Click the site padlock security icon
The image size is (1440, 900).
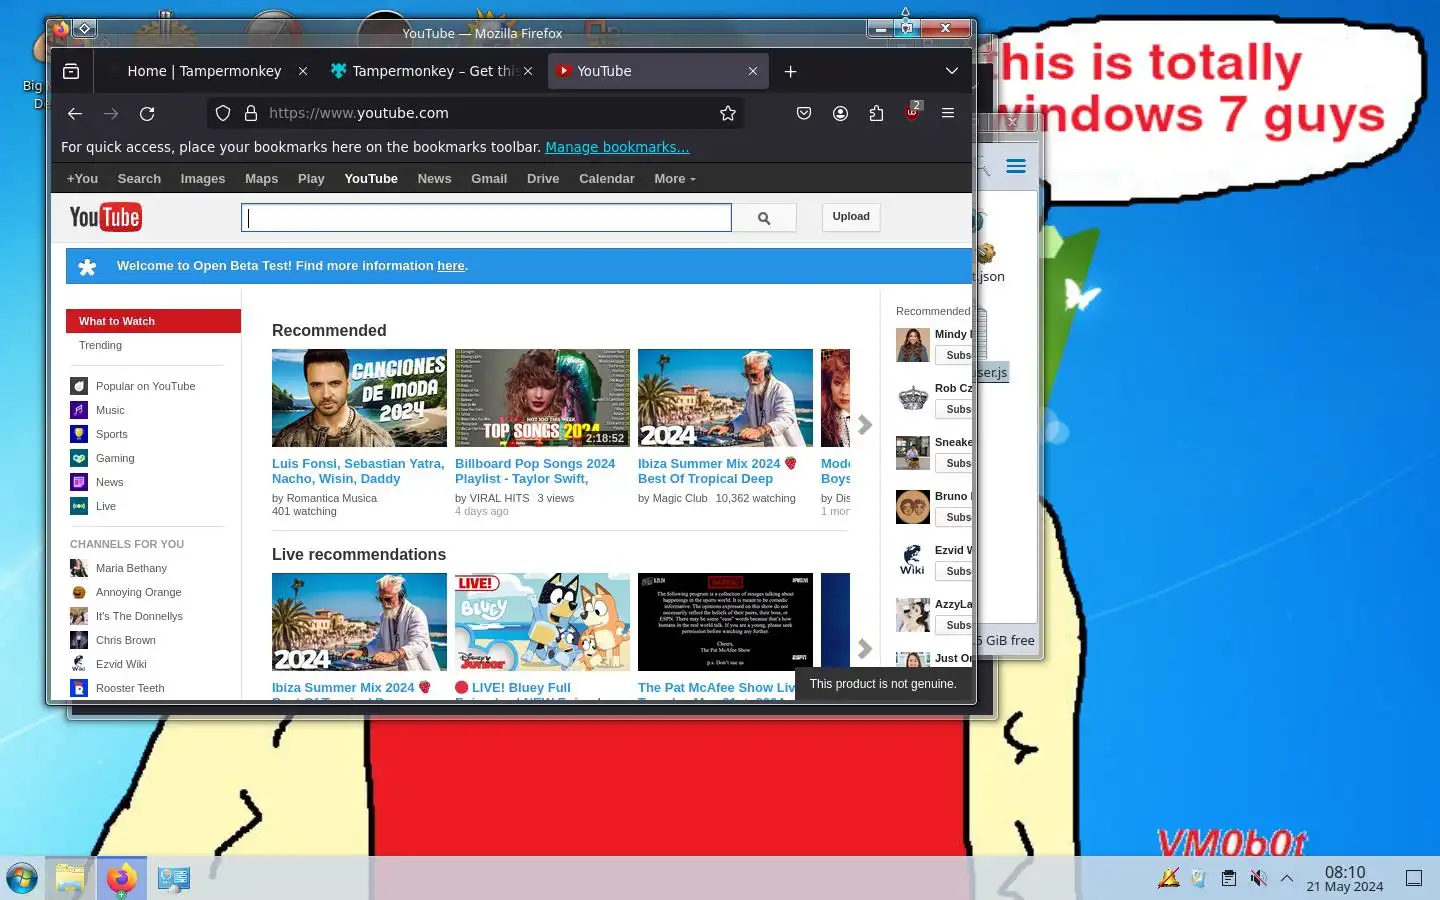tap(251, 113)
